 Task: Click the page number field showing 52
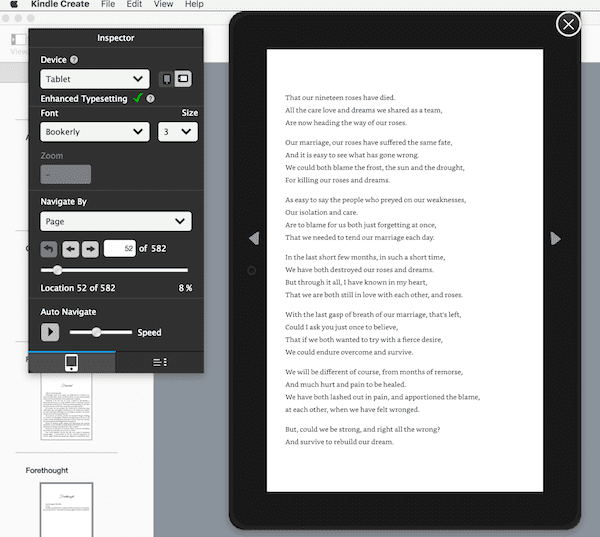pyautogui.click(x=119, y=249)
